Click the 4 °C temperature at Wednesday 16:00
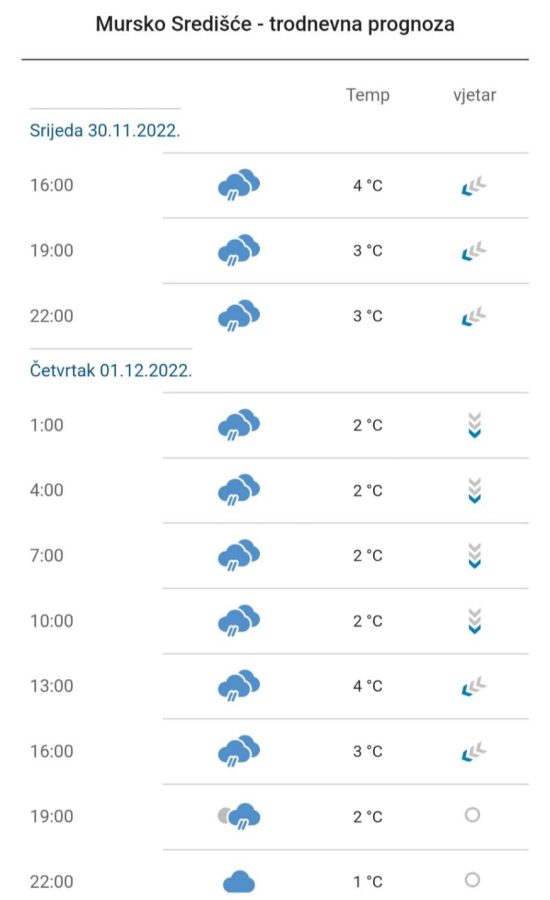Viewport: 550px width, 900px height. [x=367, y=185]
